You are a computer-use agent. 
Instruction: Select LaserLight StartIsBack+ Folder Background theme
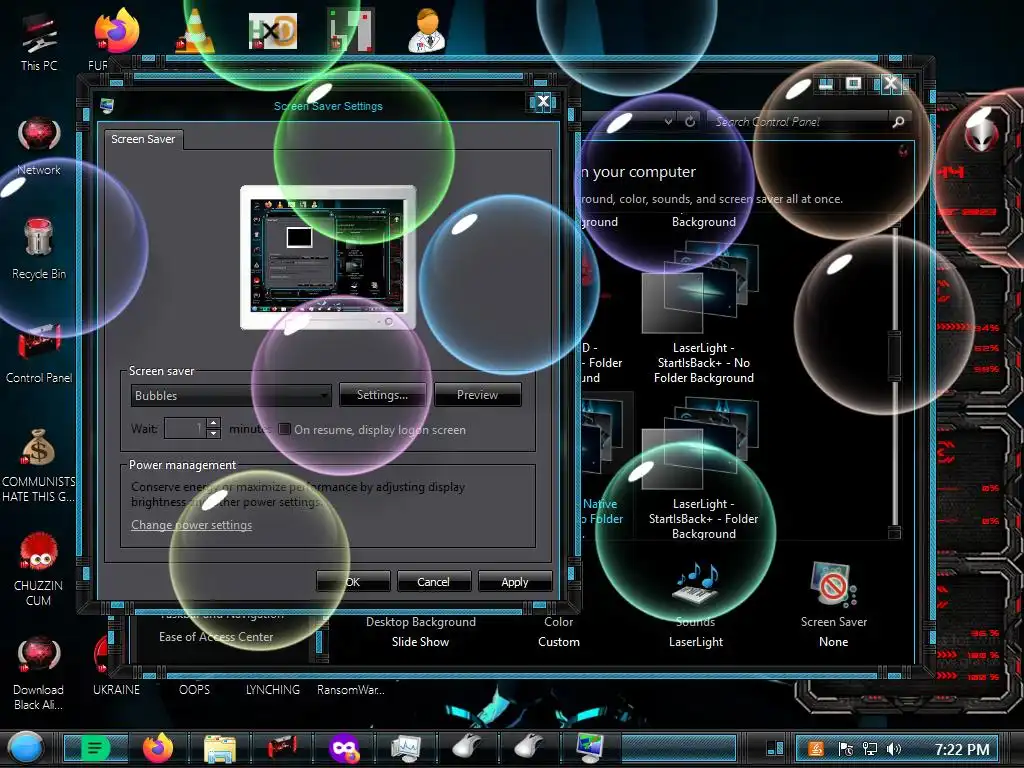click(703, 469)
